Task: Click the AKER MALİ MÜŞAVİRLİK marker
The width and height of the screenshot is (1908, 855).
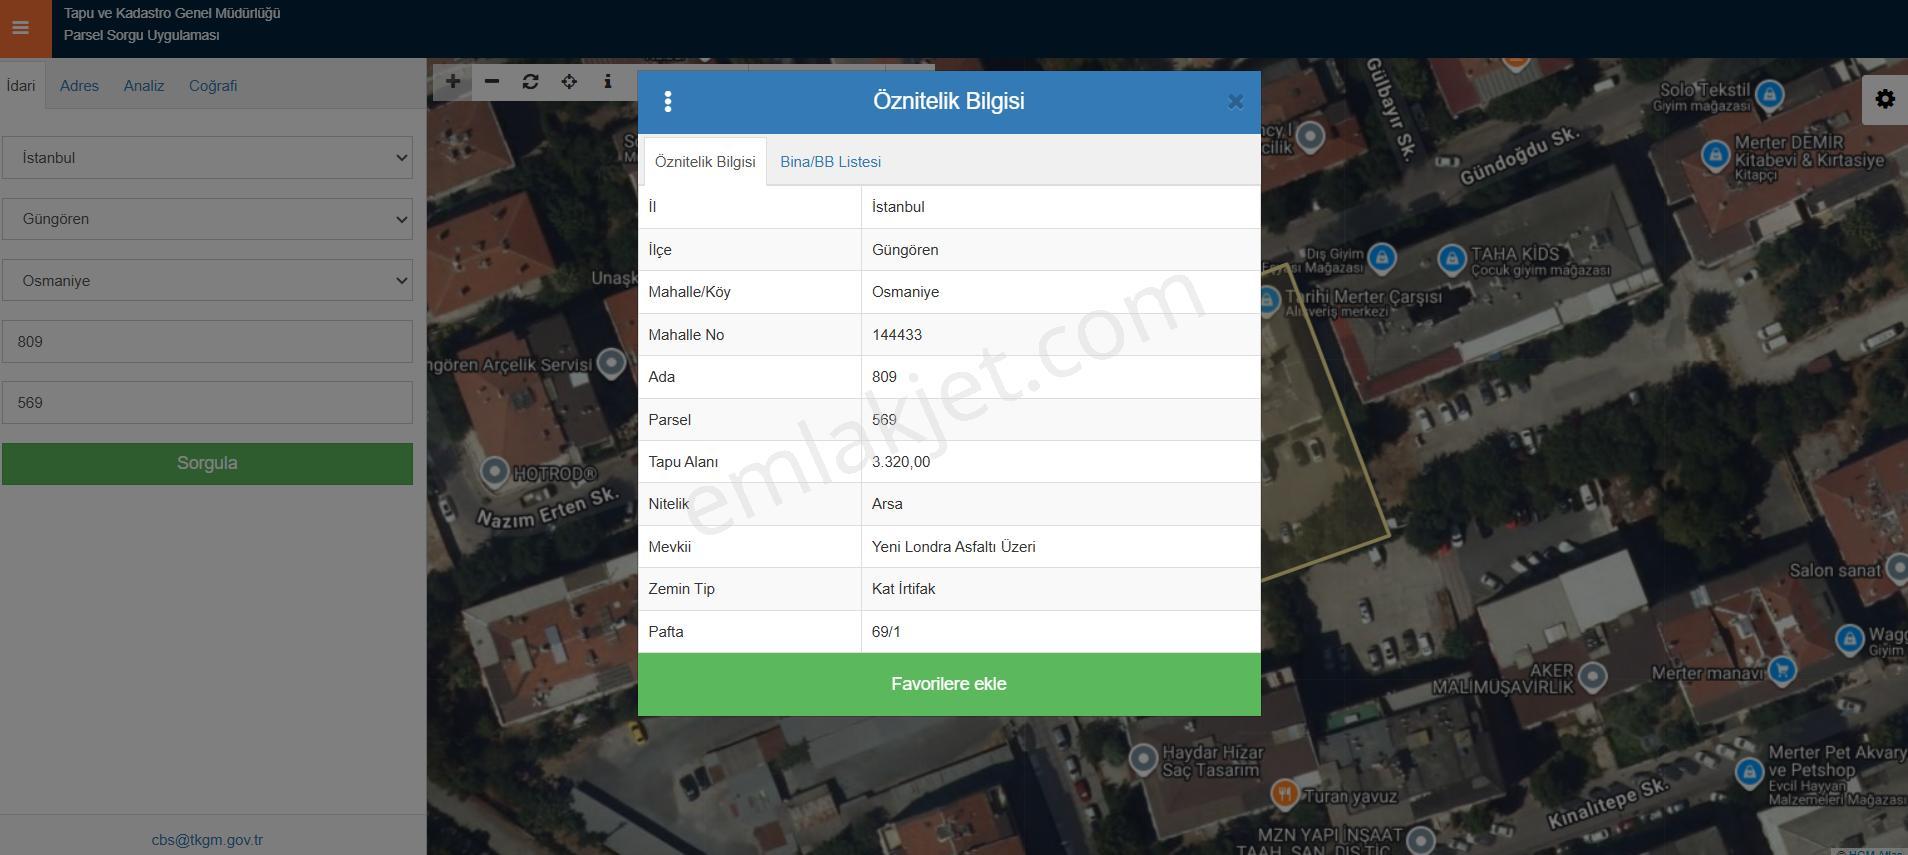Action: [x=1592, y=676]
